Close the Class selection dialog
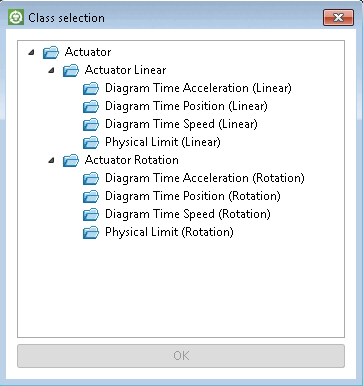Viewport: 363px width, 386px height. [x=338, y=17]
